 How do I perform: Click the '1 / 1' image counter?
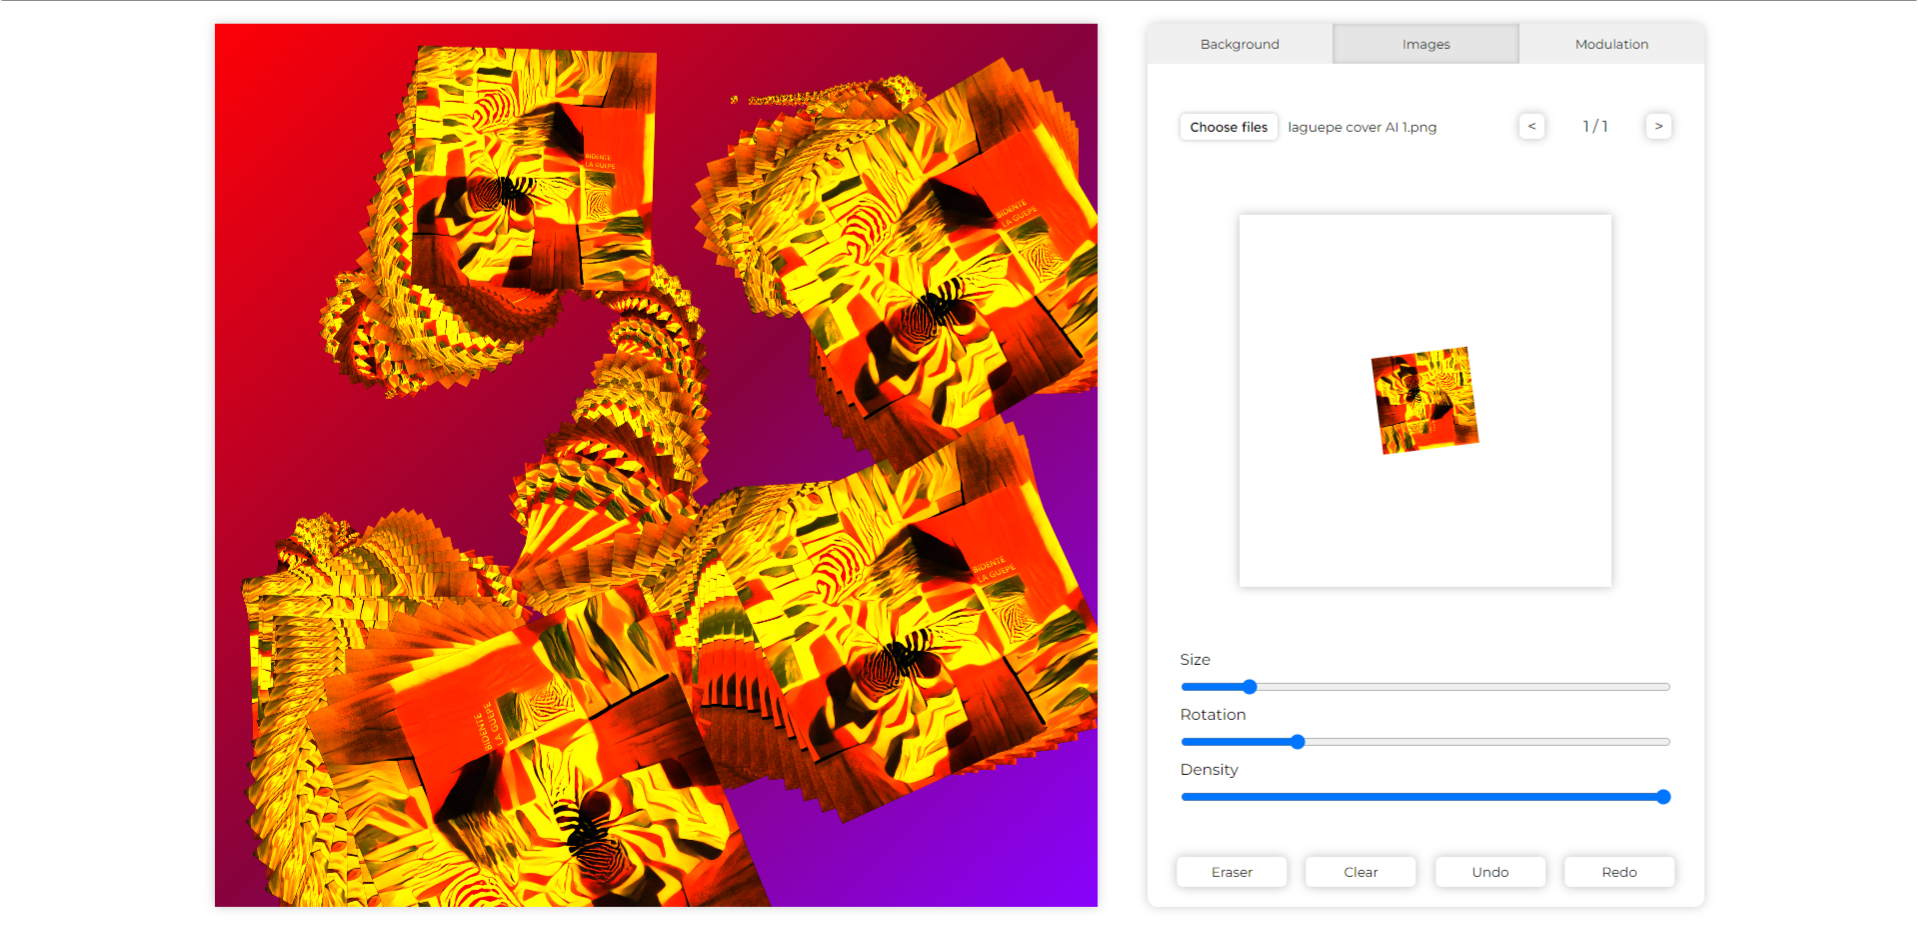(x=1595, y=126)
